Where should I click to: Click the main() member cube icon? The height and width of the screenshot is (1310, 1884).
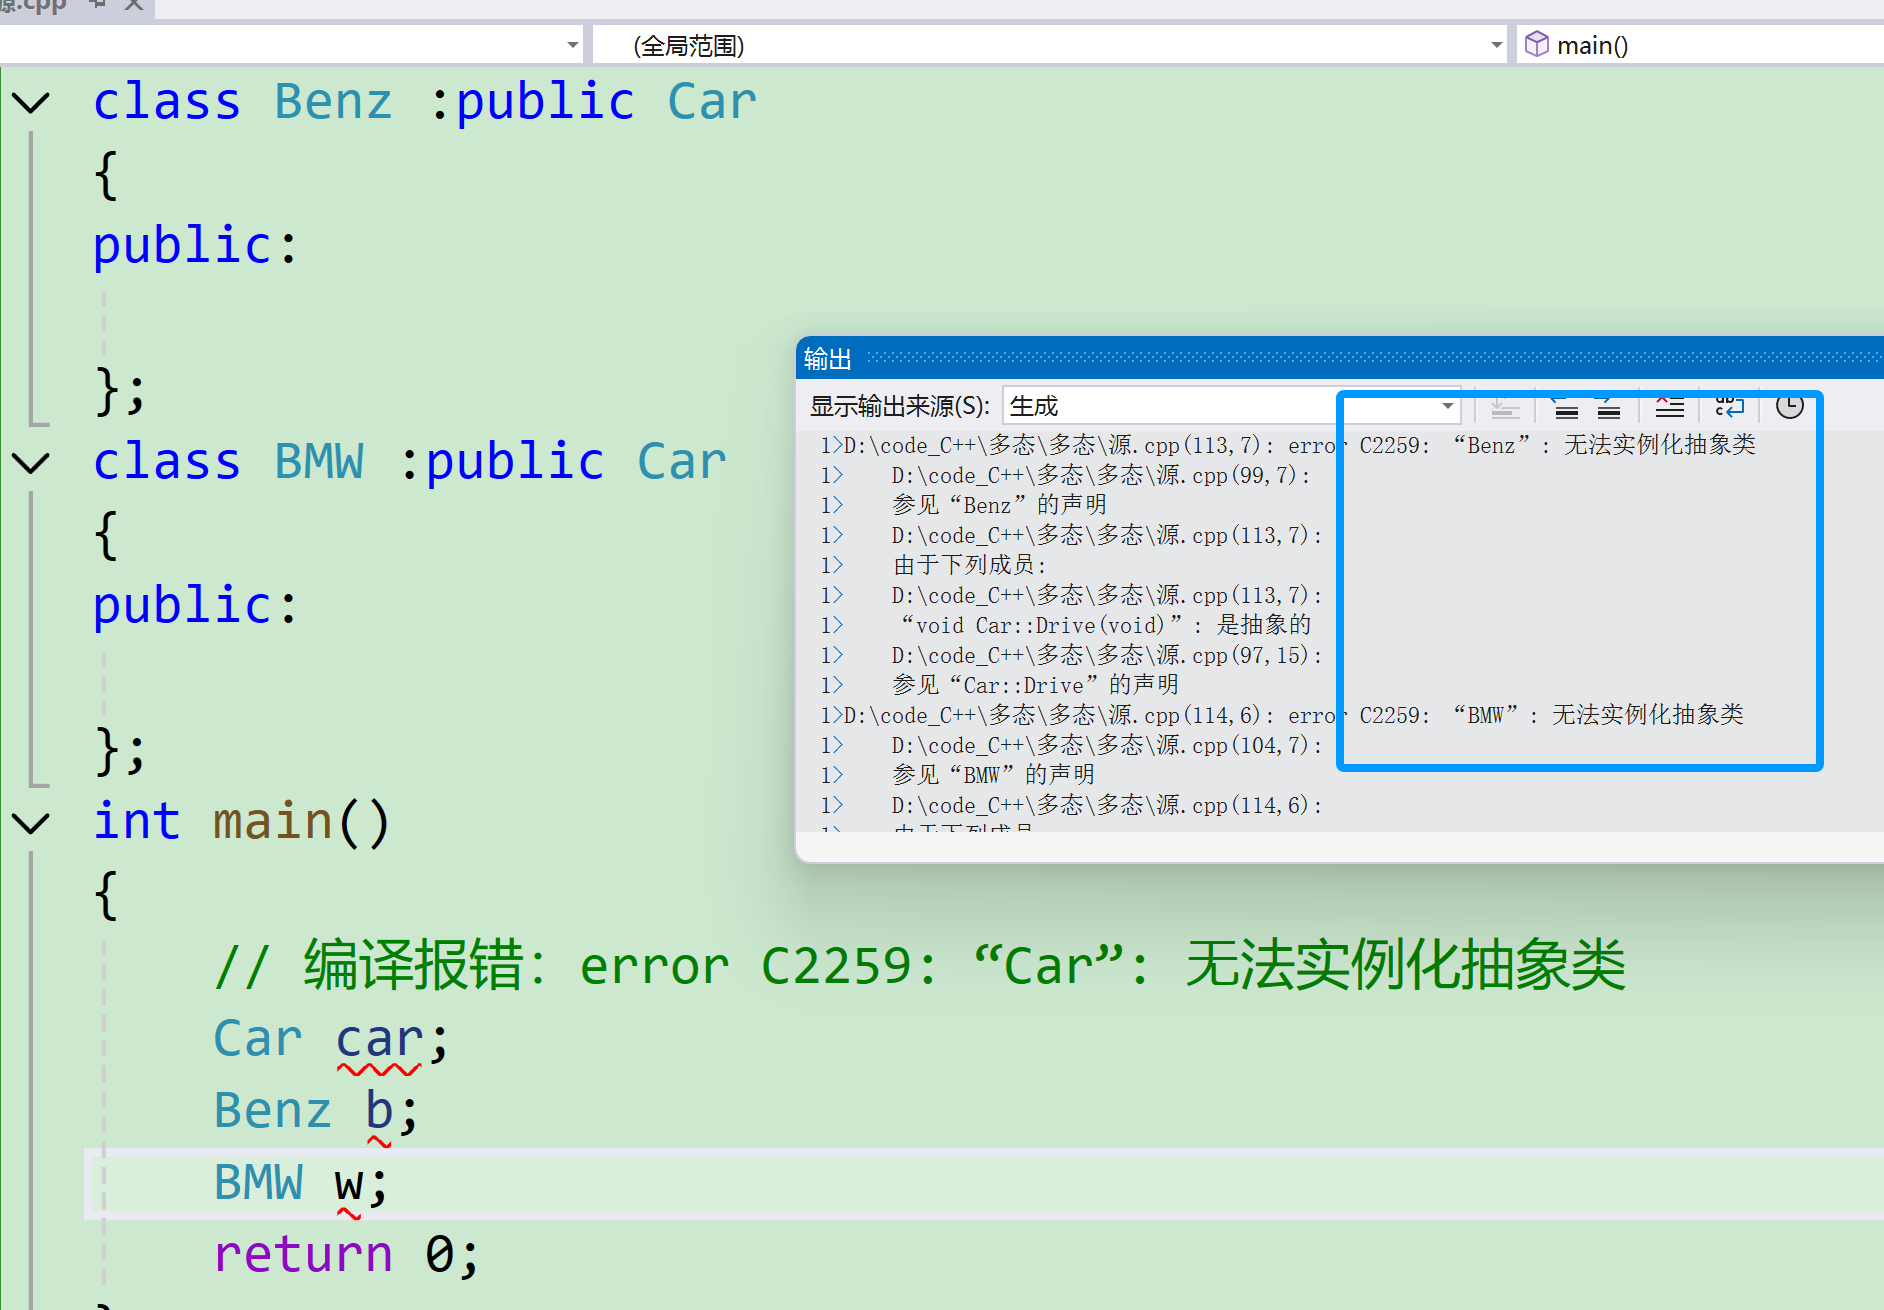(x=1536, y=44)
